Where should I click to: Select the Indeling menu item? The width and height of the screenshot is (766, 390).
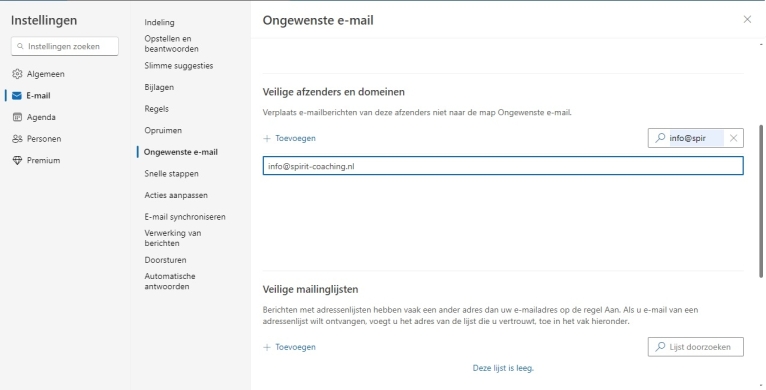[x=159, y=22]
